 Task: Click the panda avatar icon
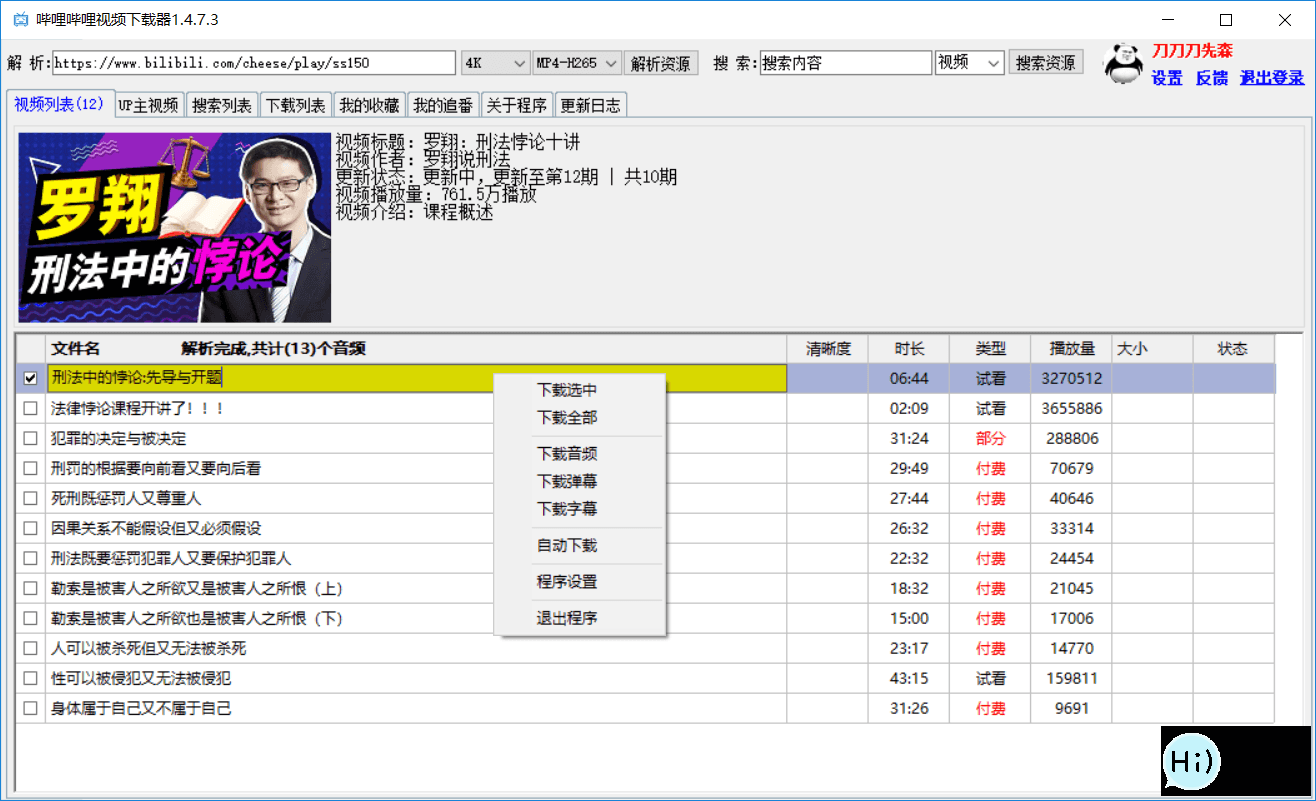click(1123, 64)
